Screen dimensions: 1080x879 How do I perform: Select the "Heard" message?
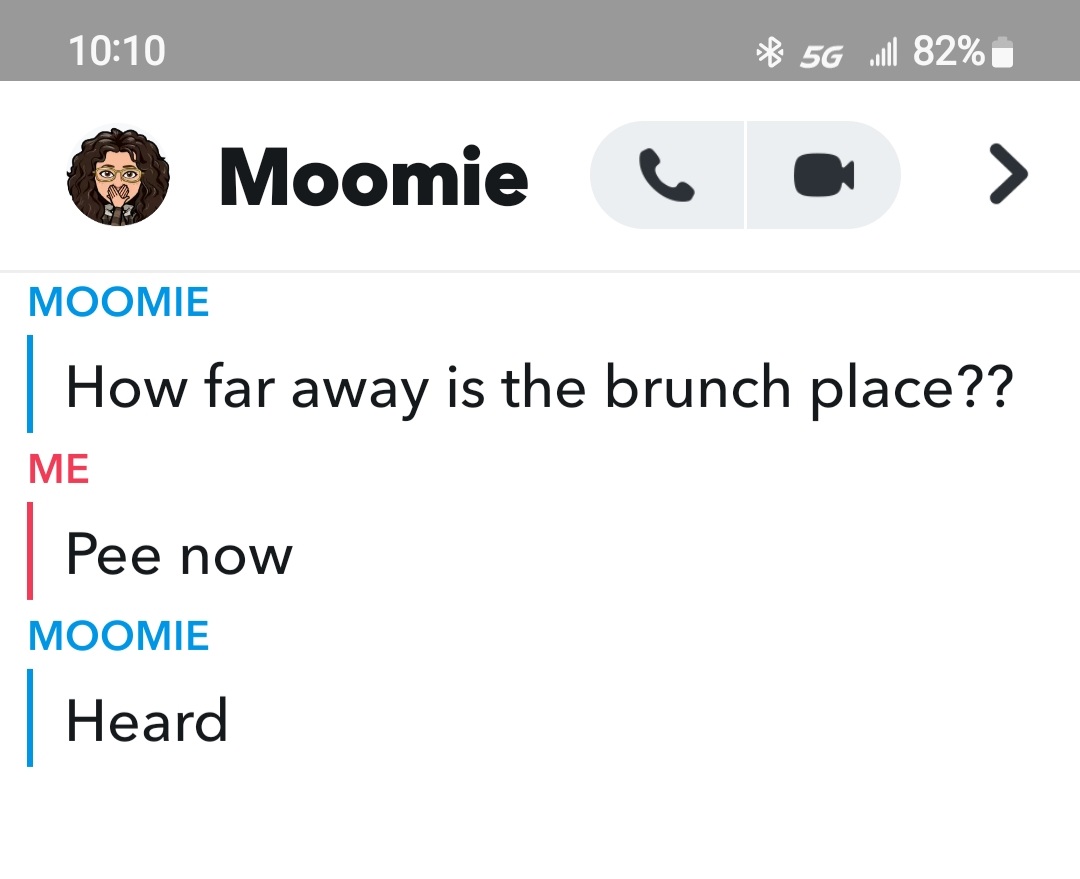146,720
